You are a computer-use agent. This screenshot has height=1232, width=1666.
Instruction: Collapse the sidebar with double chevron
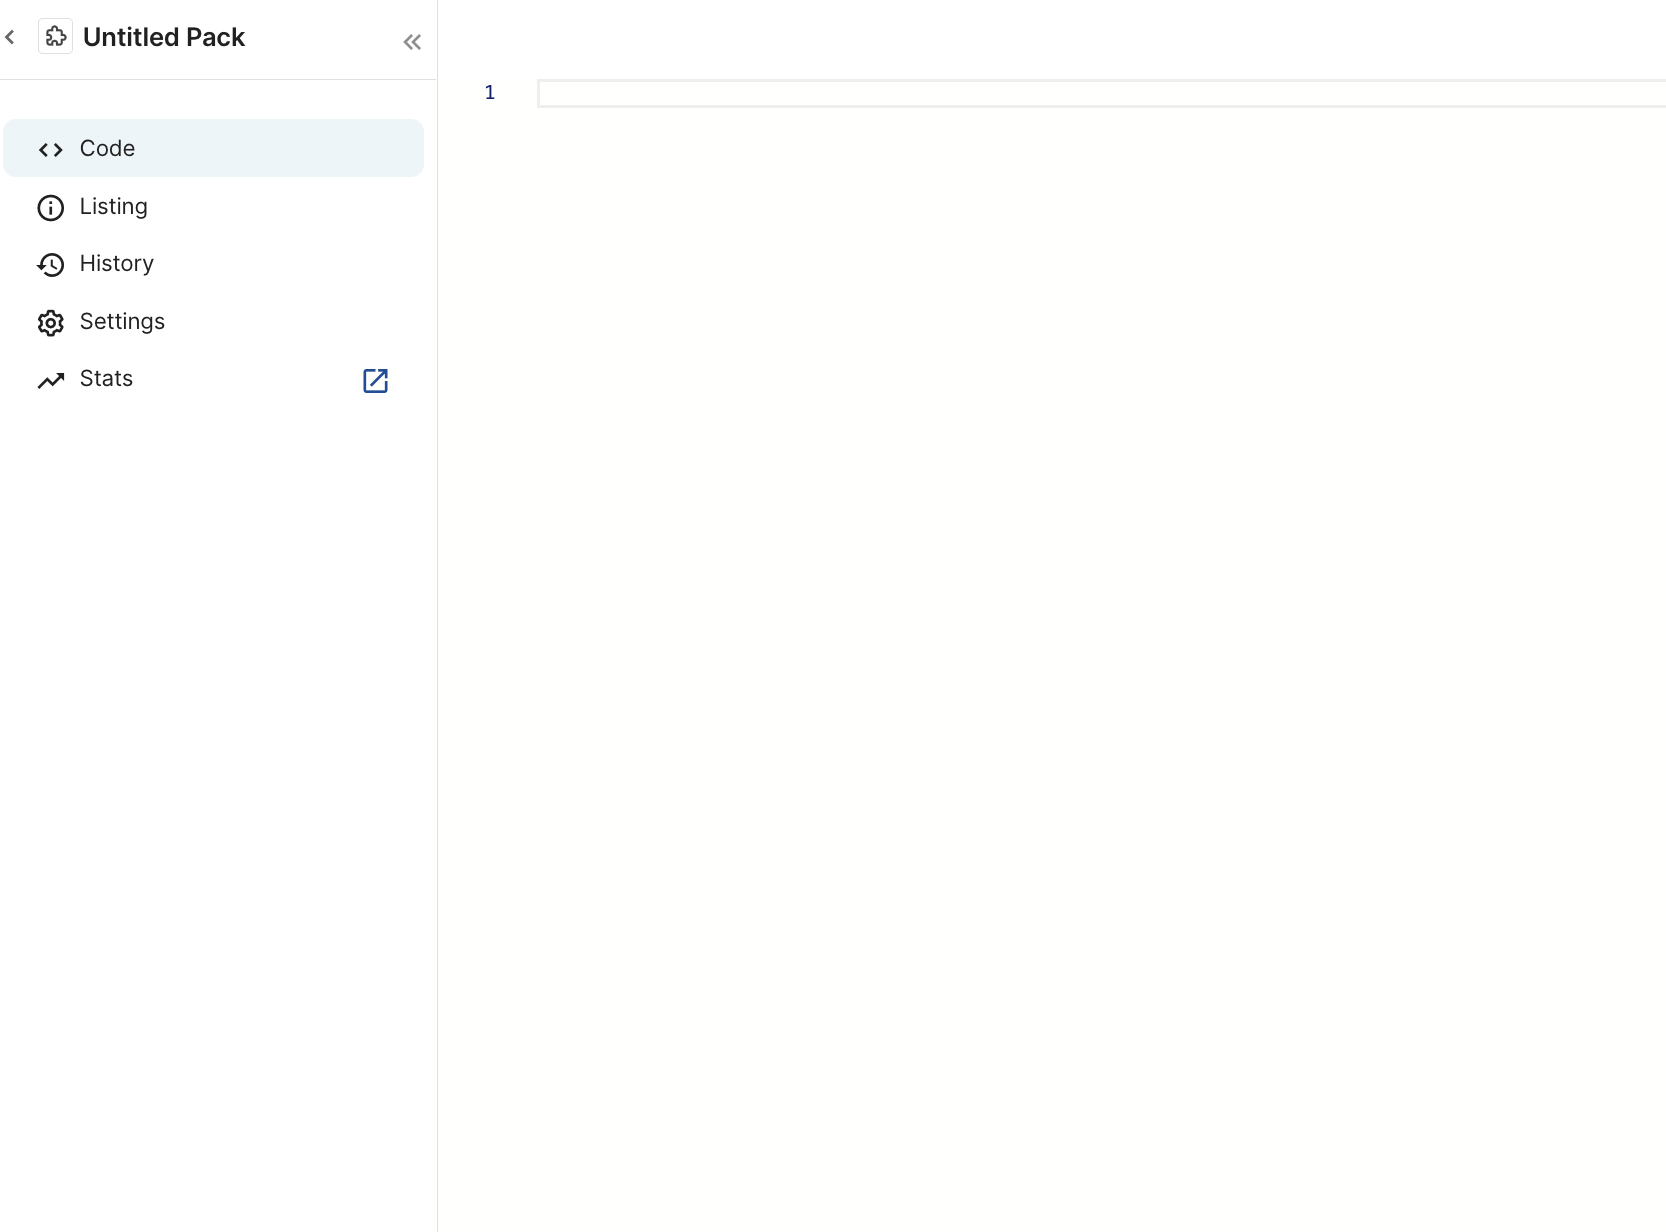point(412,42)
